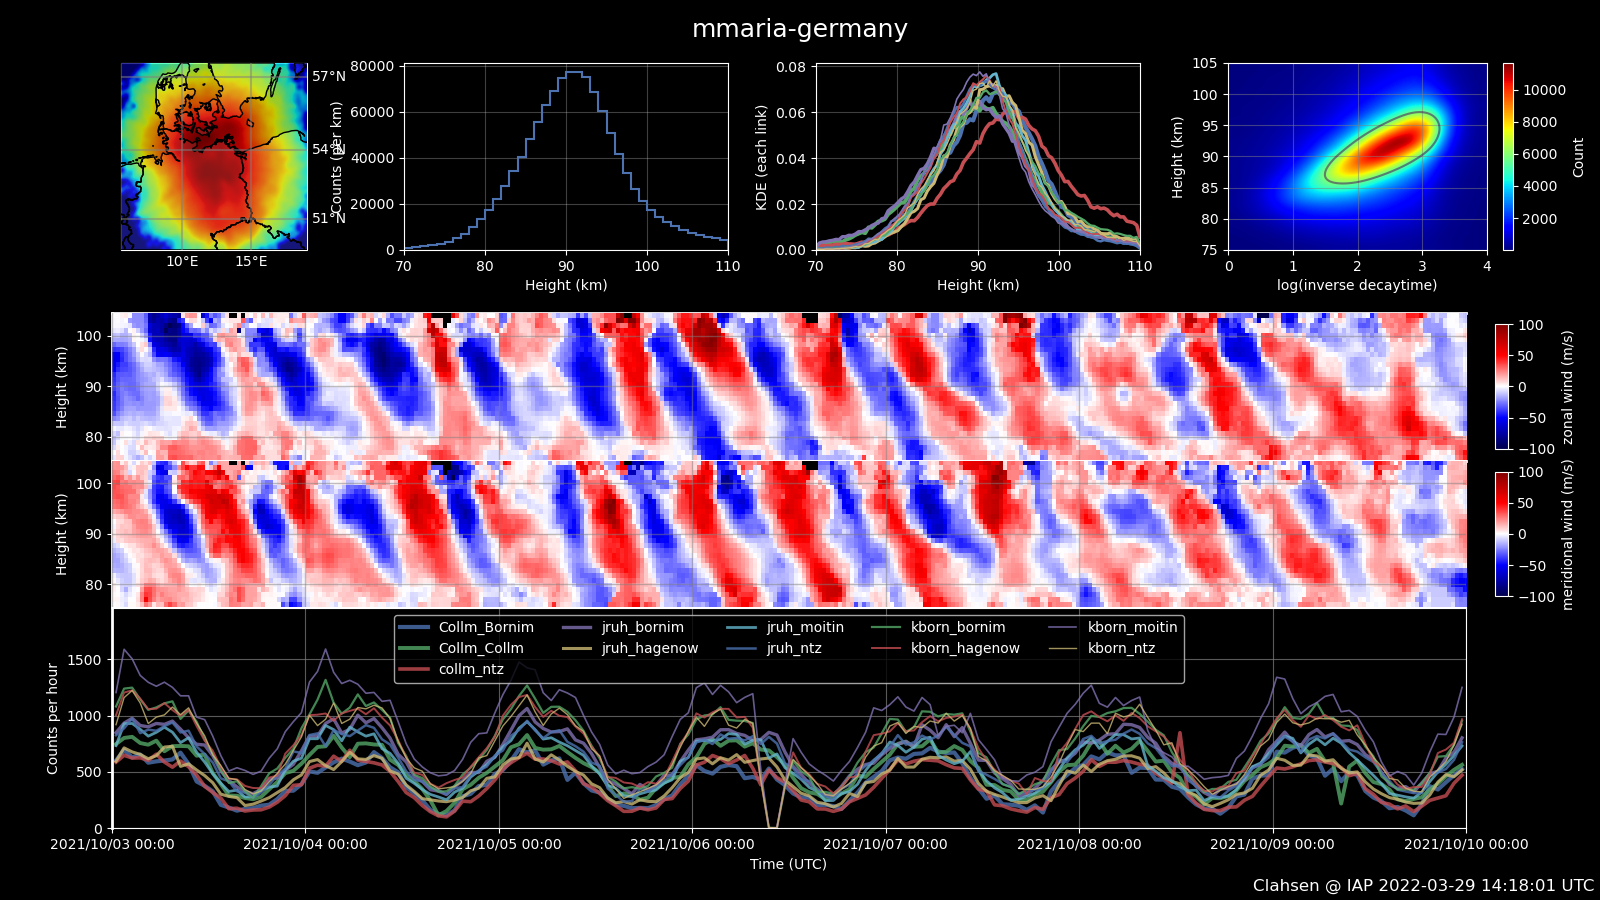The image size is (1600, 900).
Task: Click the height counts histogram plot
Action: pyautogui.click(x=566, y=157)
